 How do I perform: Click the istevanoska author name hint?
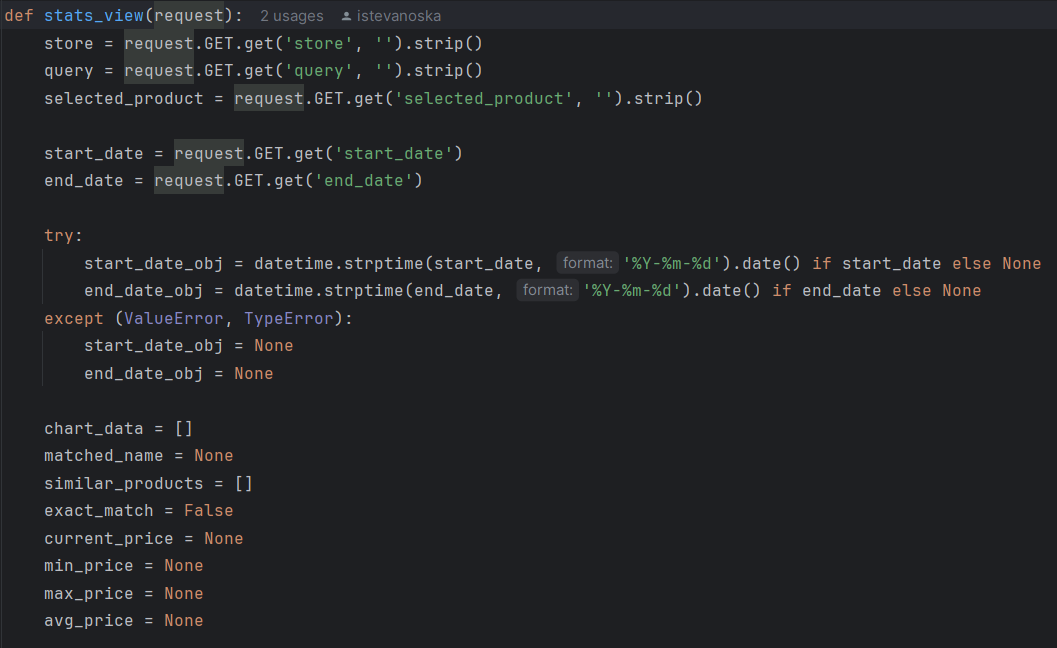tap(398, 16)
